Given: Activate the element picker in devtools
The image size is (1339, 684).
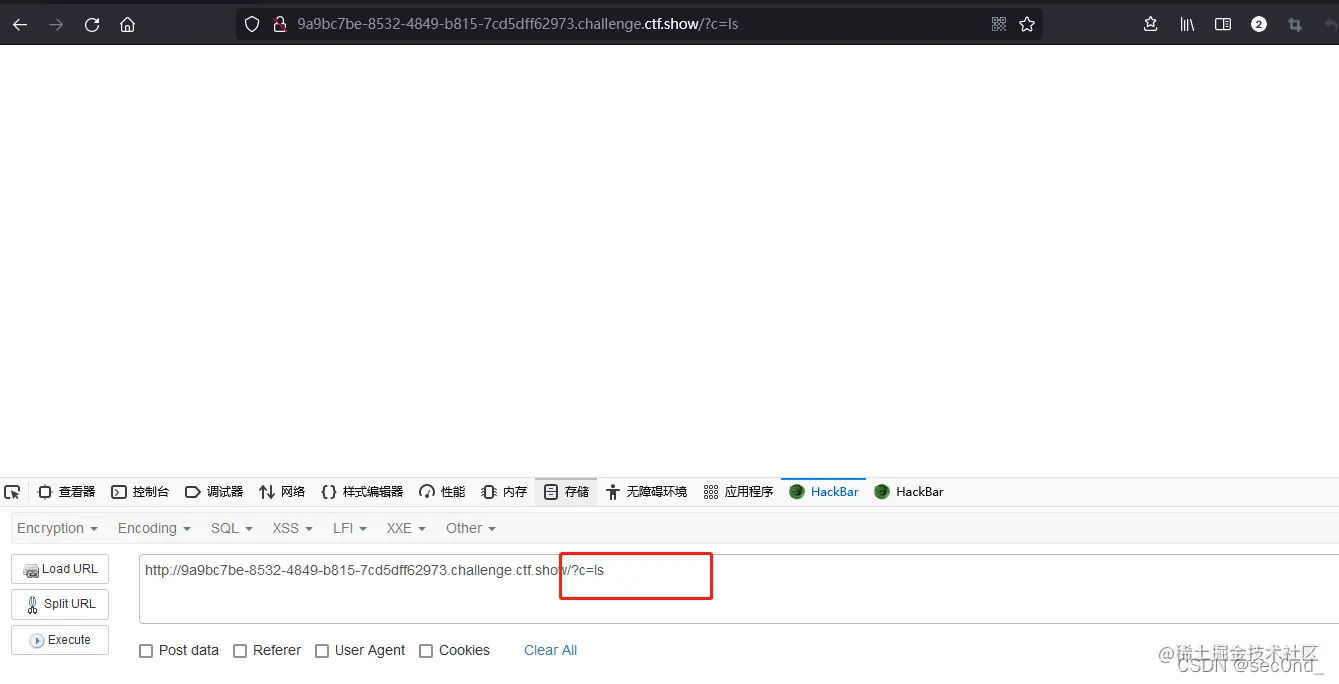Looking at the screenshot, I should coord(12,492).
